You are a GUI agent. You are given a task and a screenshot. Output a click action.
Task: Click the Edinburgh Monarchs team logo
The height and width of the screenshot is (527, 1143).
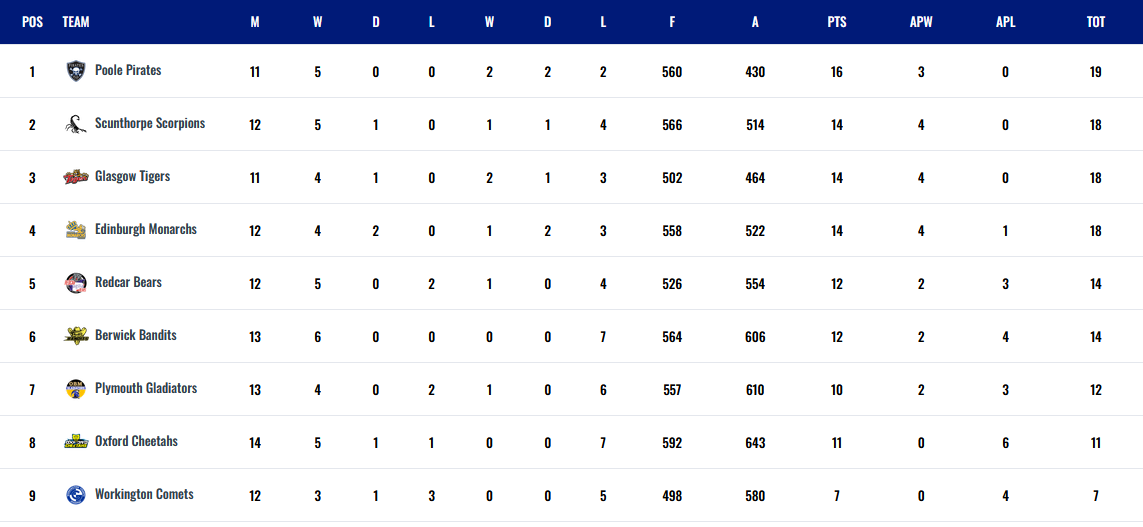point(76,230)
